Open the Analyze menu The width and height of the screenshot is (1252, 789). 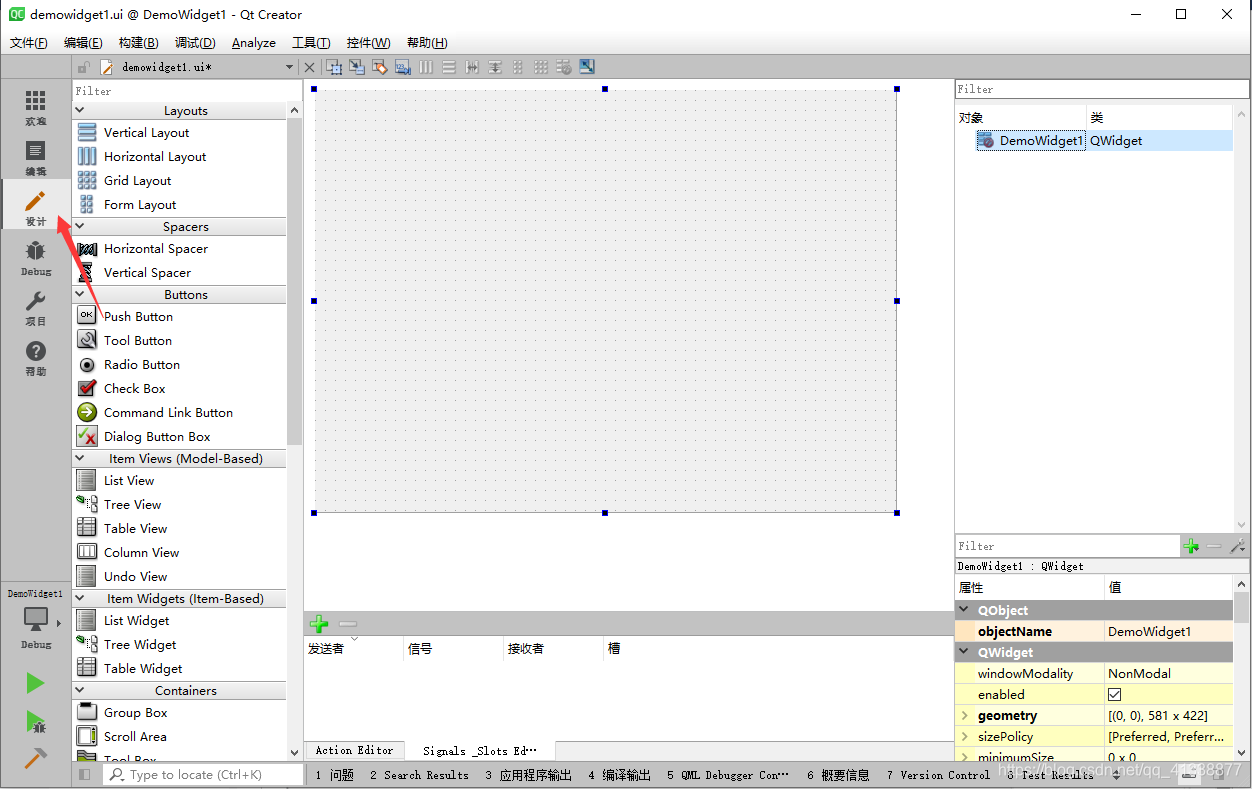point(254,43)
